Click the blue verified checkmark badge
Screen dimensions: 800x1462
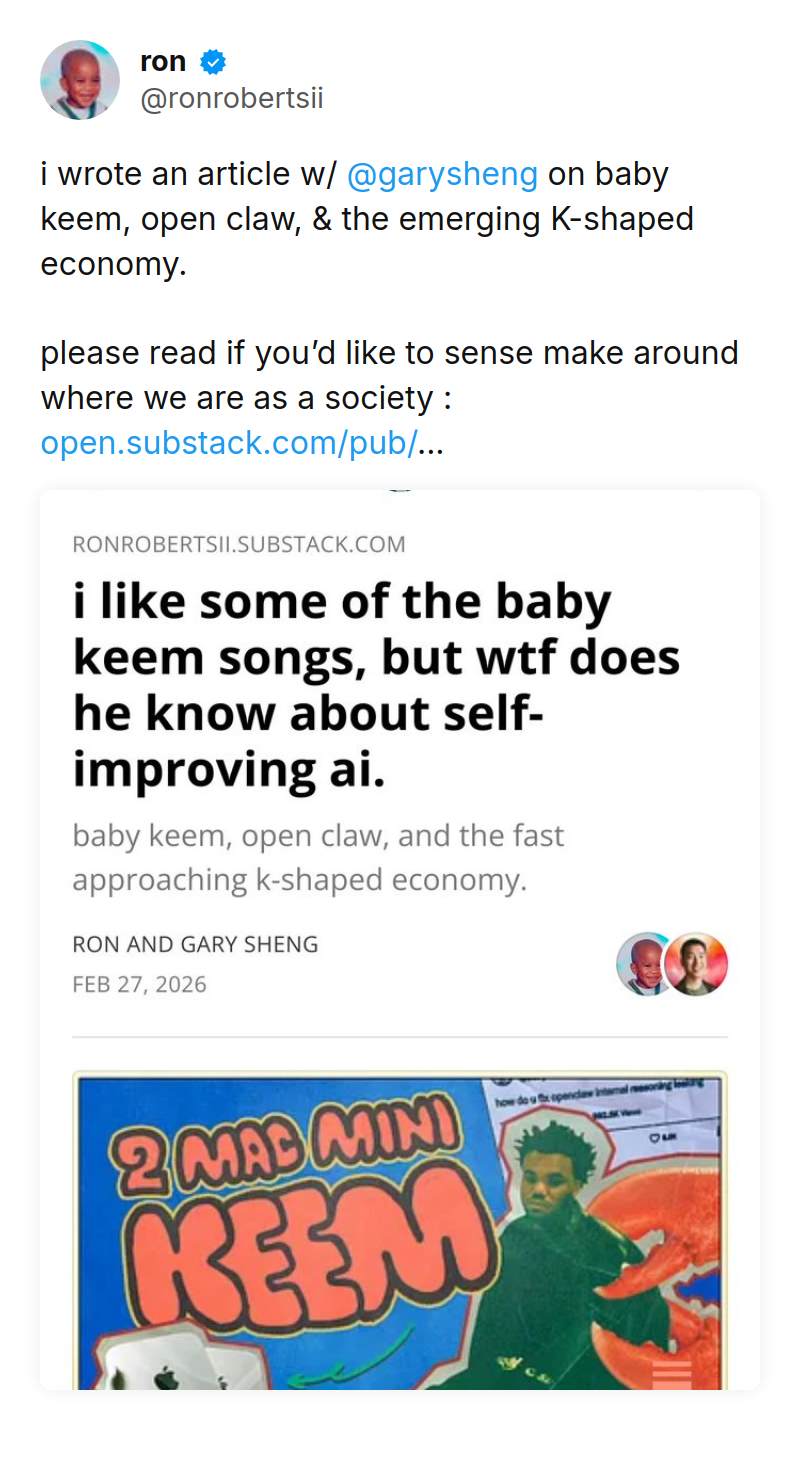coord(213,62)
